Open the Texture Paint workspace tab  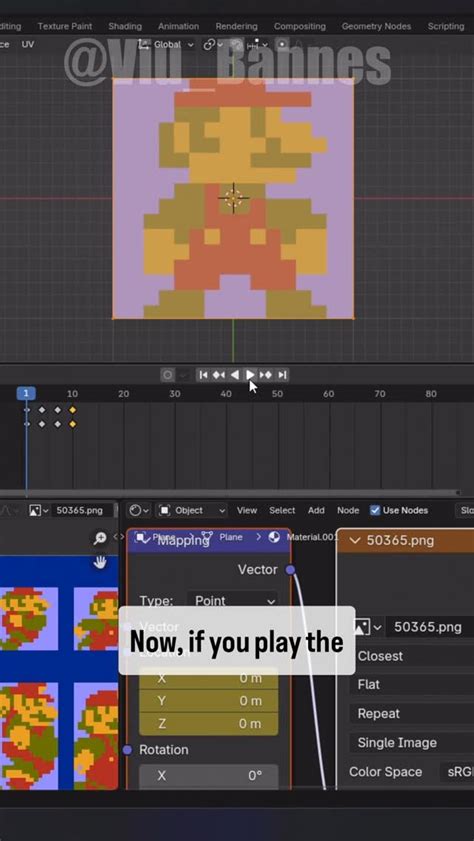coord(65,26)
